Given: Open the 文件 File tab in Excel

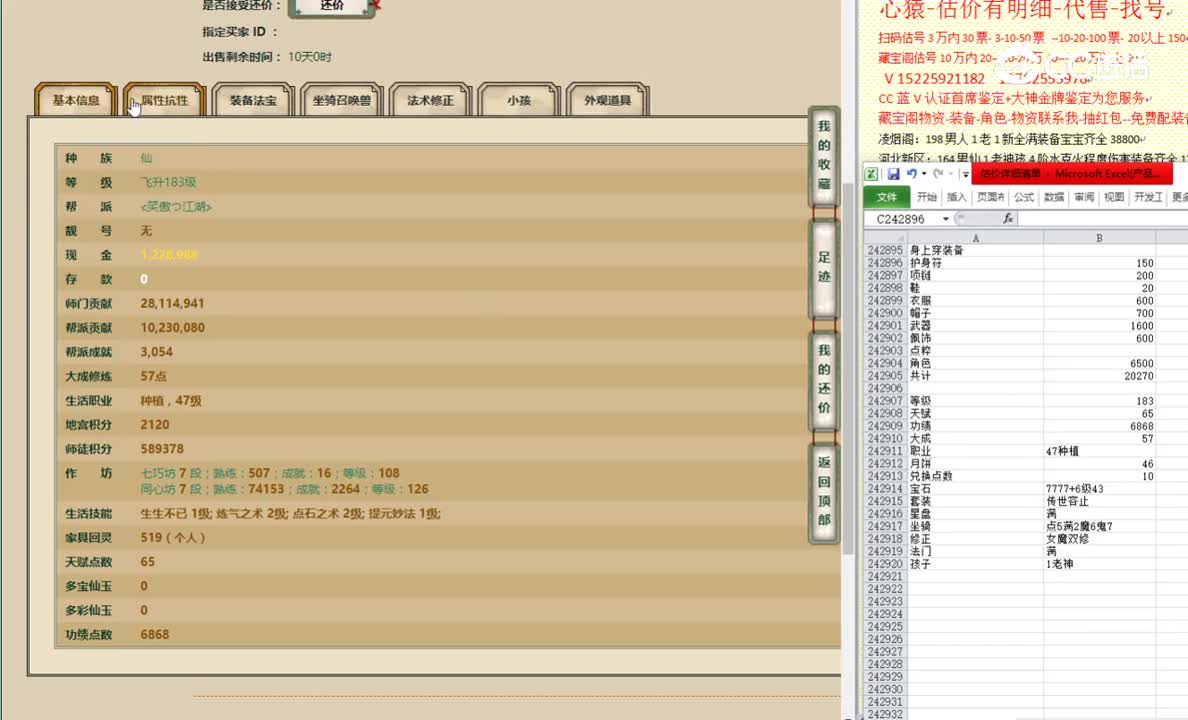Looking at the screenshot, I should tap(886, 197).
